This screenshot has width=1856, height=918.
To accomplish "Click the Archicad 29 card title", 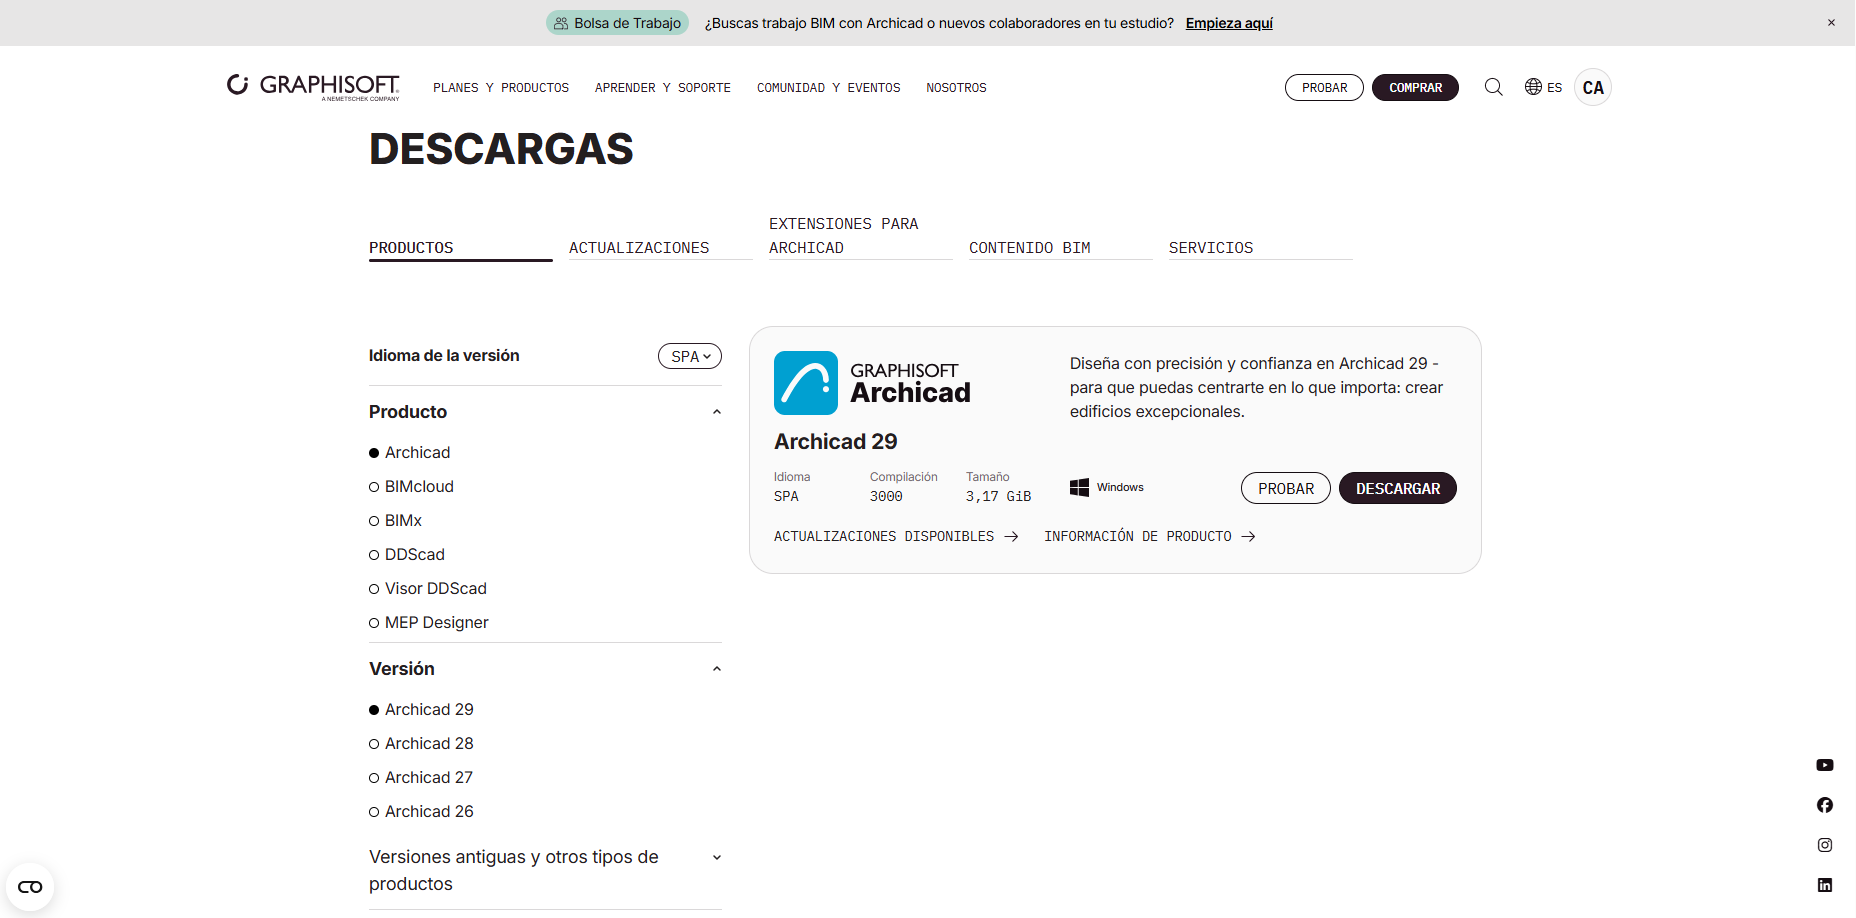I will pos(836,442).
